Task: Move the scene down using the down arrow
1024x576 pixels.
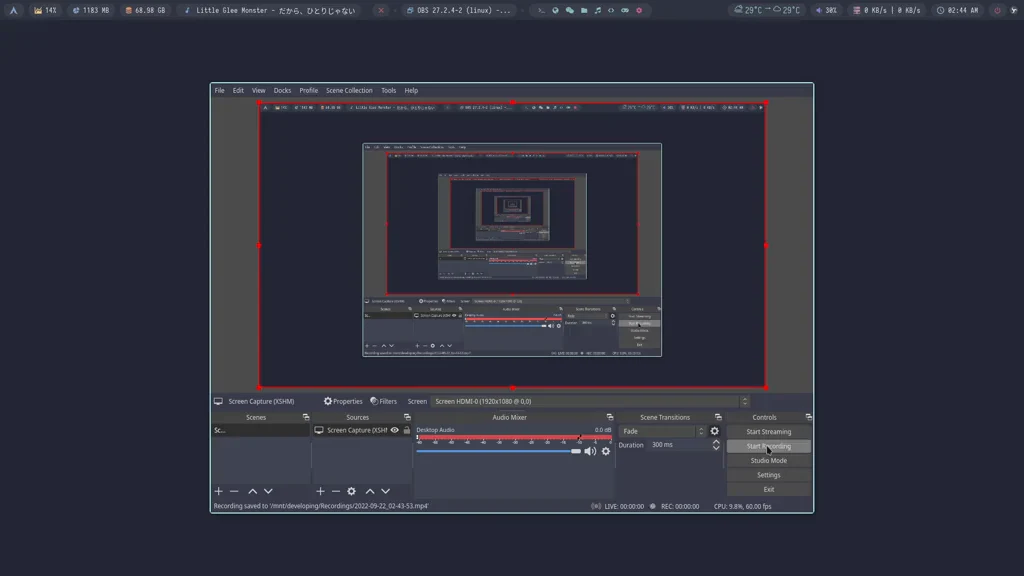Action: click(x=267, y=490)
